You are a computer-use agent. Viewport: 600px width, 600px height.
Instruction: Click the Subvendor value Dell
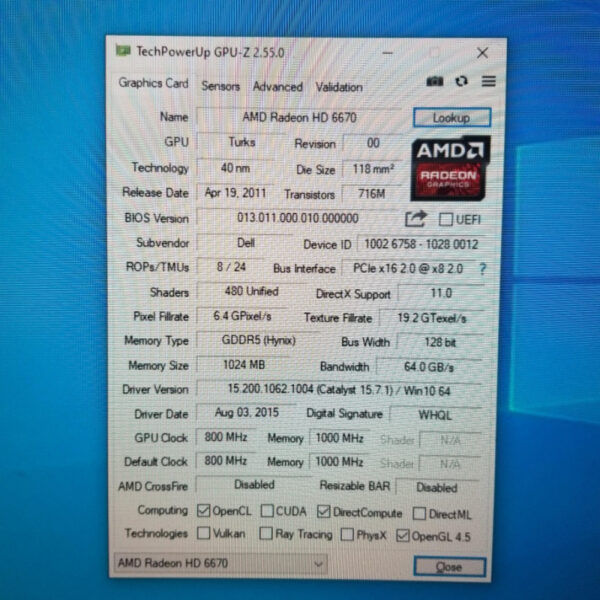pyautogui.click(x=245, y=243)
